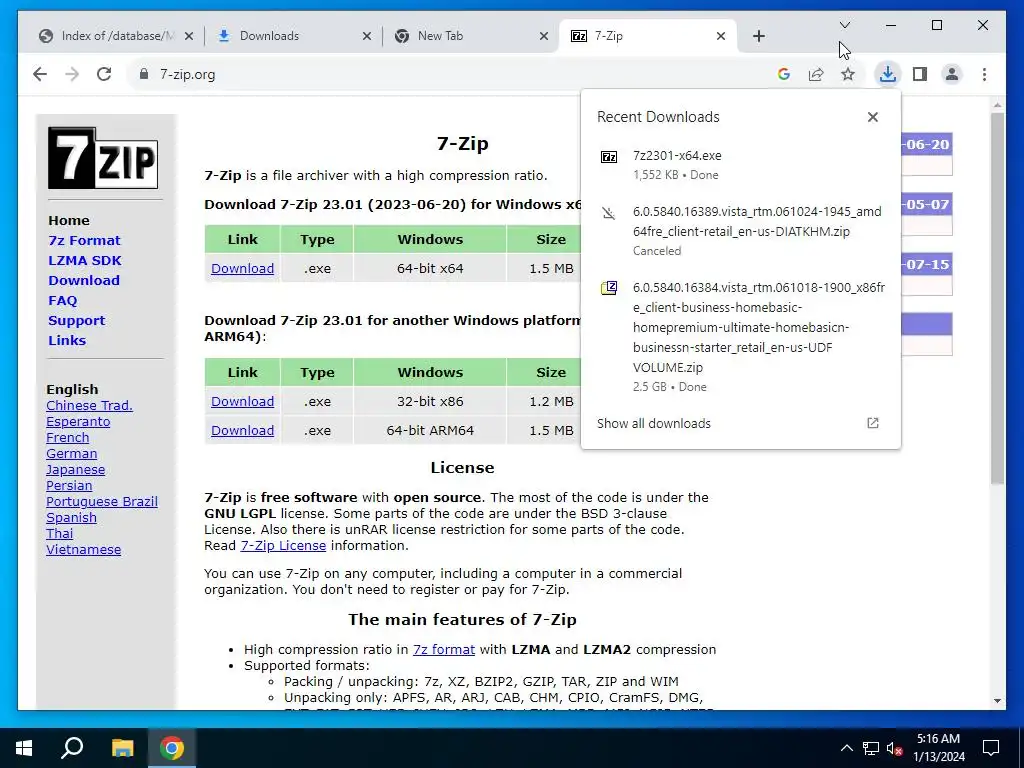Close the Recent Downloads popup
This screenshot has height=768, width=1024.
click(872, 117)
